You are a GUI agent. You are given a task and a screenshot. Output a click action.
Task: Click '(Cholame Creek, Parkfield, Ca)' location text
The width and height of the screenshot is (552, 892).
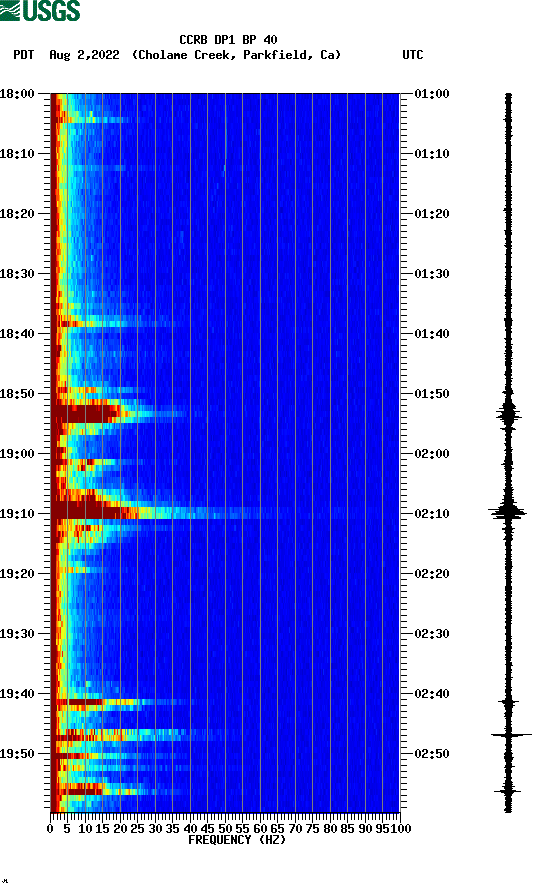236,55
